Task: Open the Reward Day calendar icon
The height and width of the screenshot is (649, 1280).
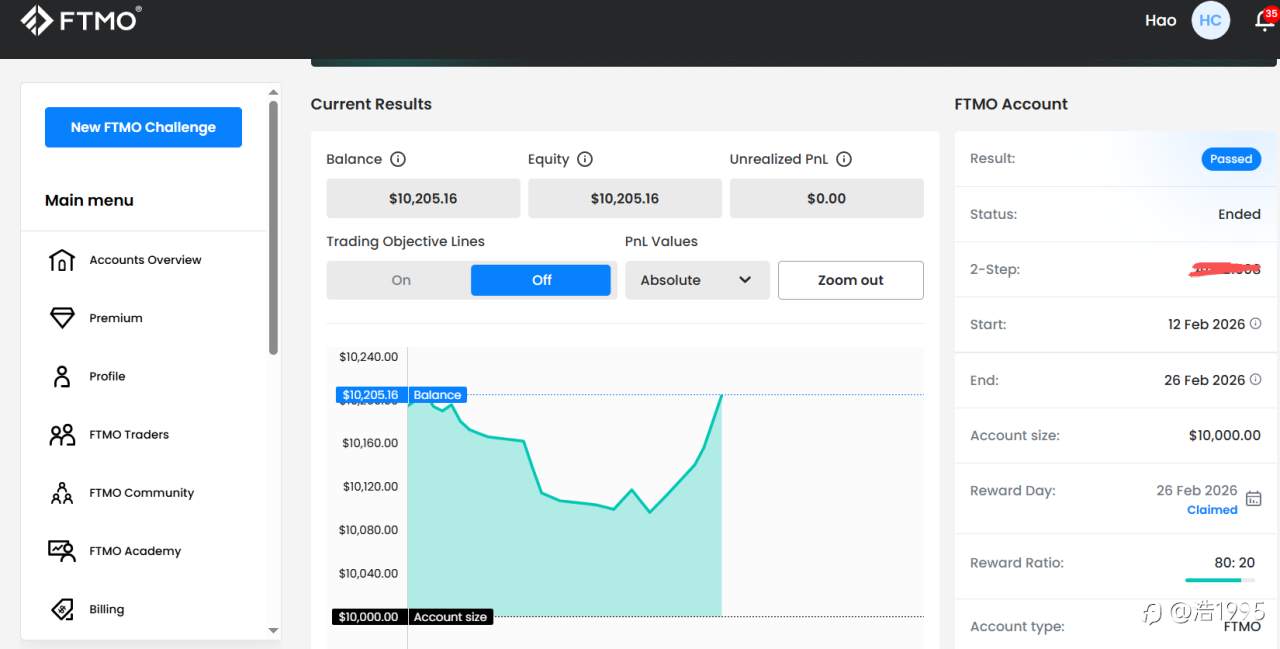Action: pos(1254,499)
